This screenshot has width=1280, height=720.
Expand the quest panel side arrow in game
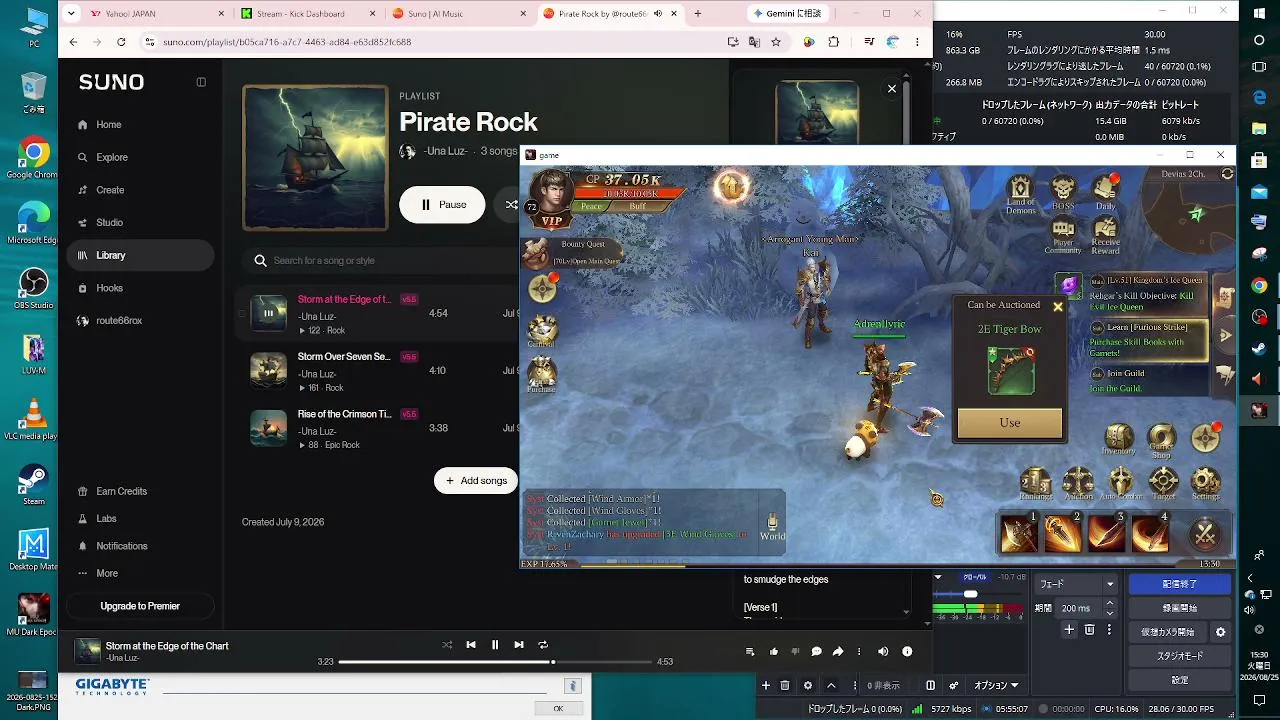coord(1226,335)
